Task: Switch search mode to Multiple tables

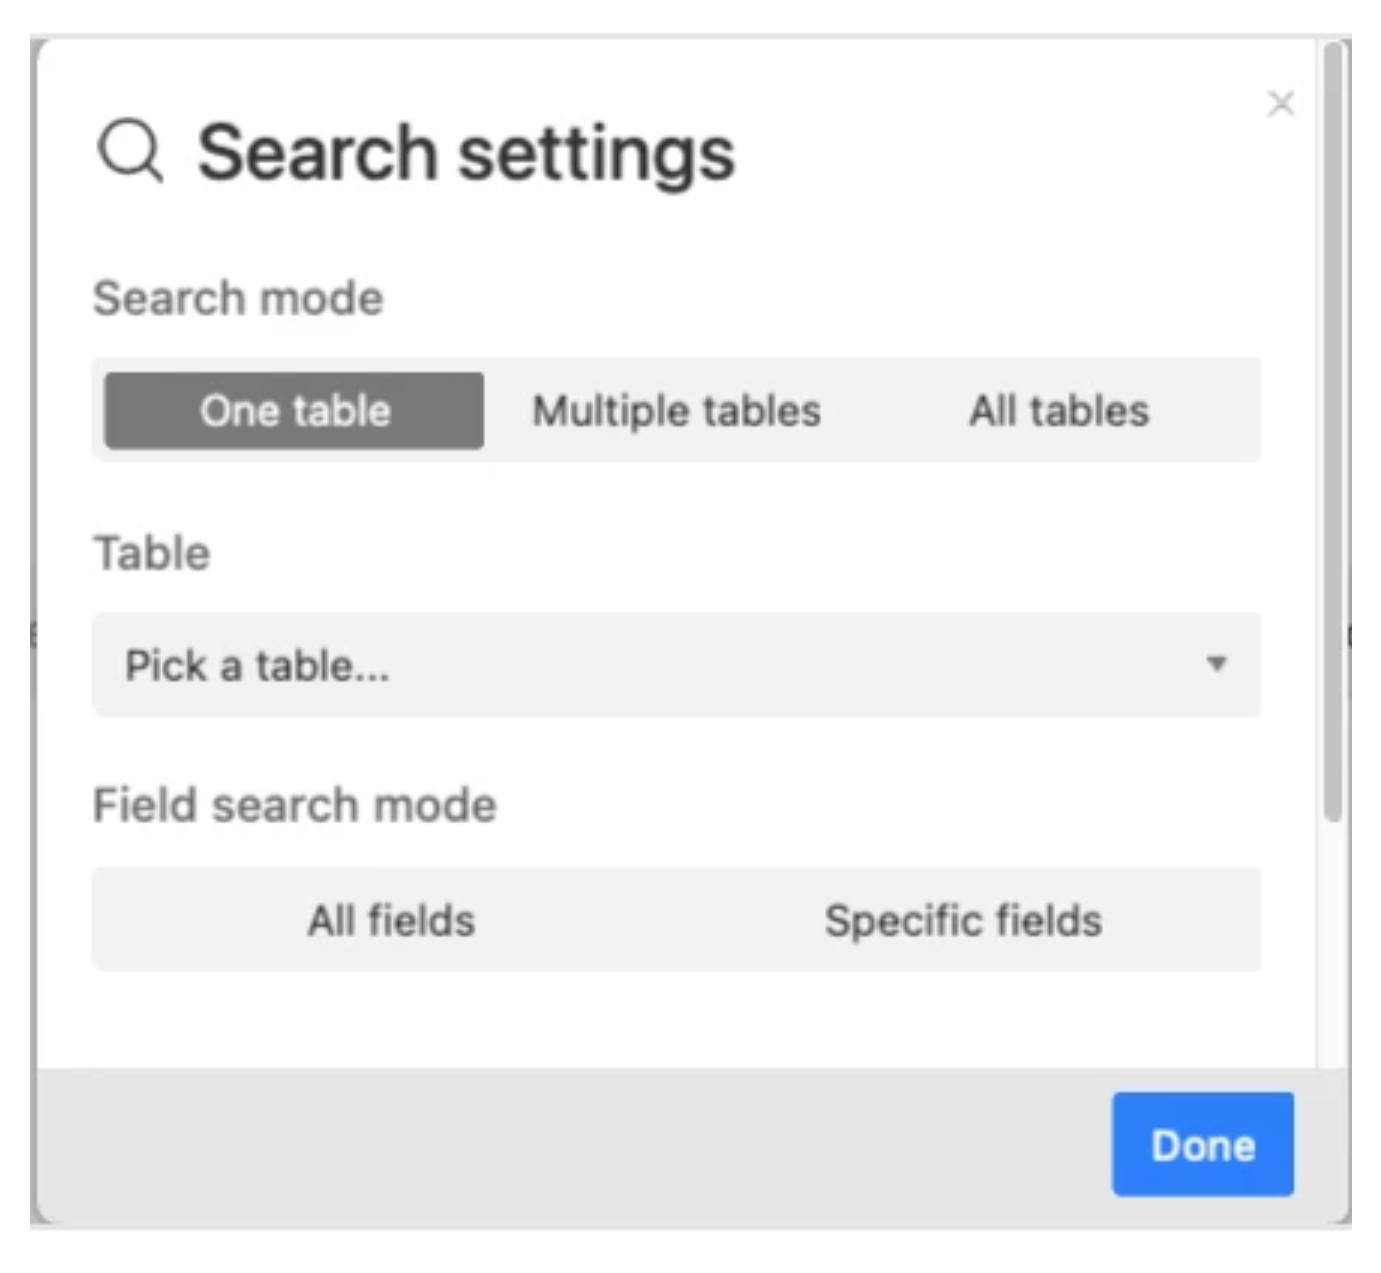Action: point(676,411)
